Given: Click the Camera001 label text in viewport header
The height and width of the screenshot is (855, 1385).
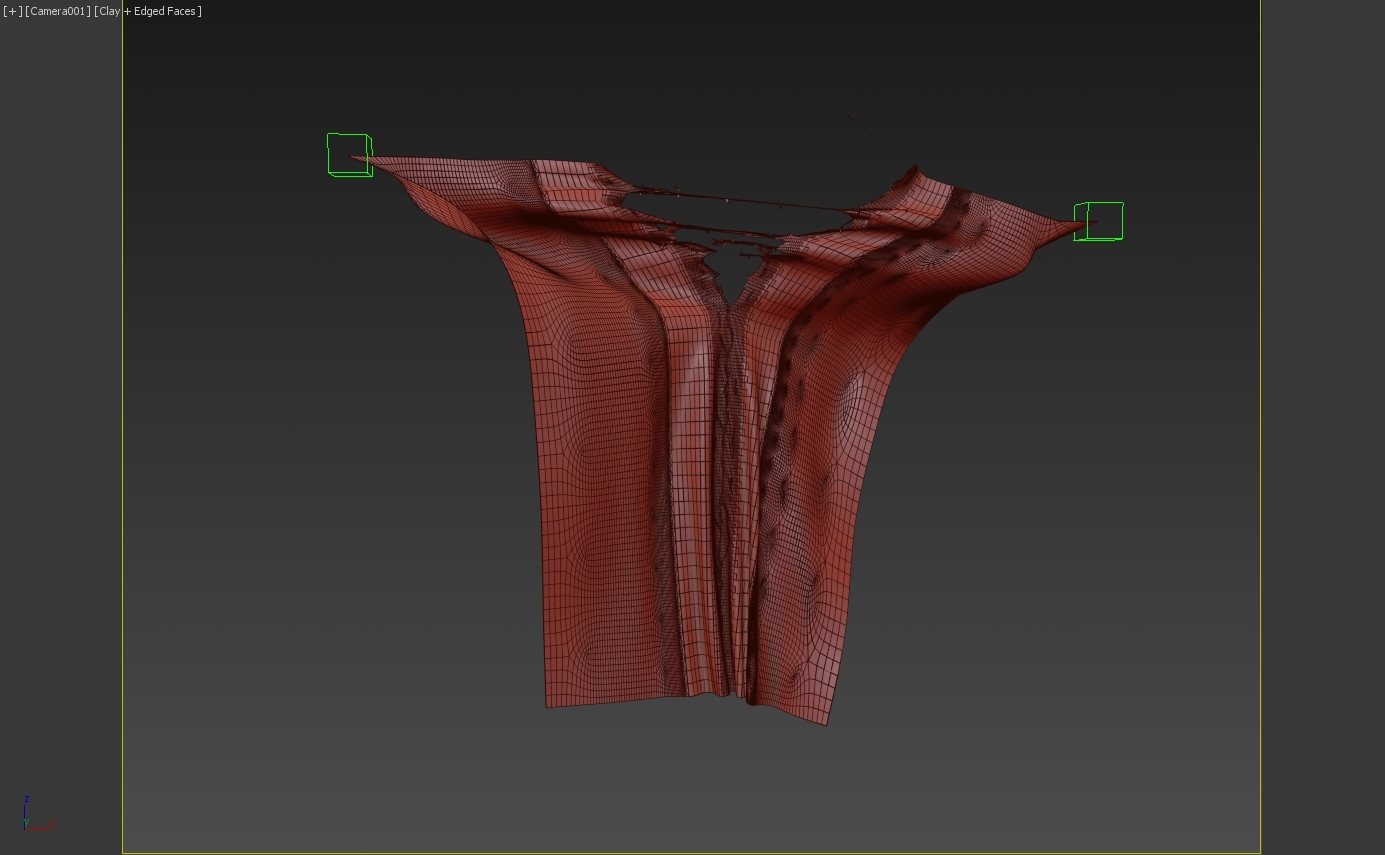Looking at the screenshot, I should (60, 11).
